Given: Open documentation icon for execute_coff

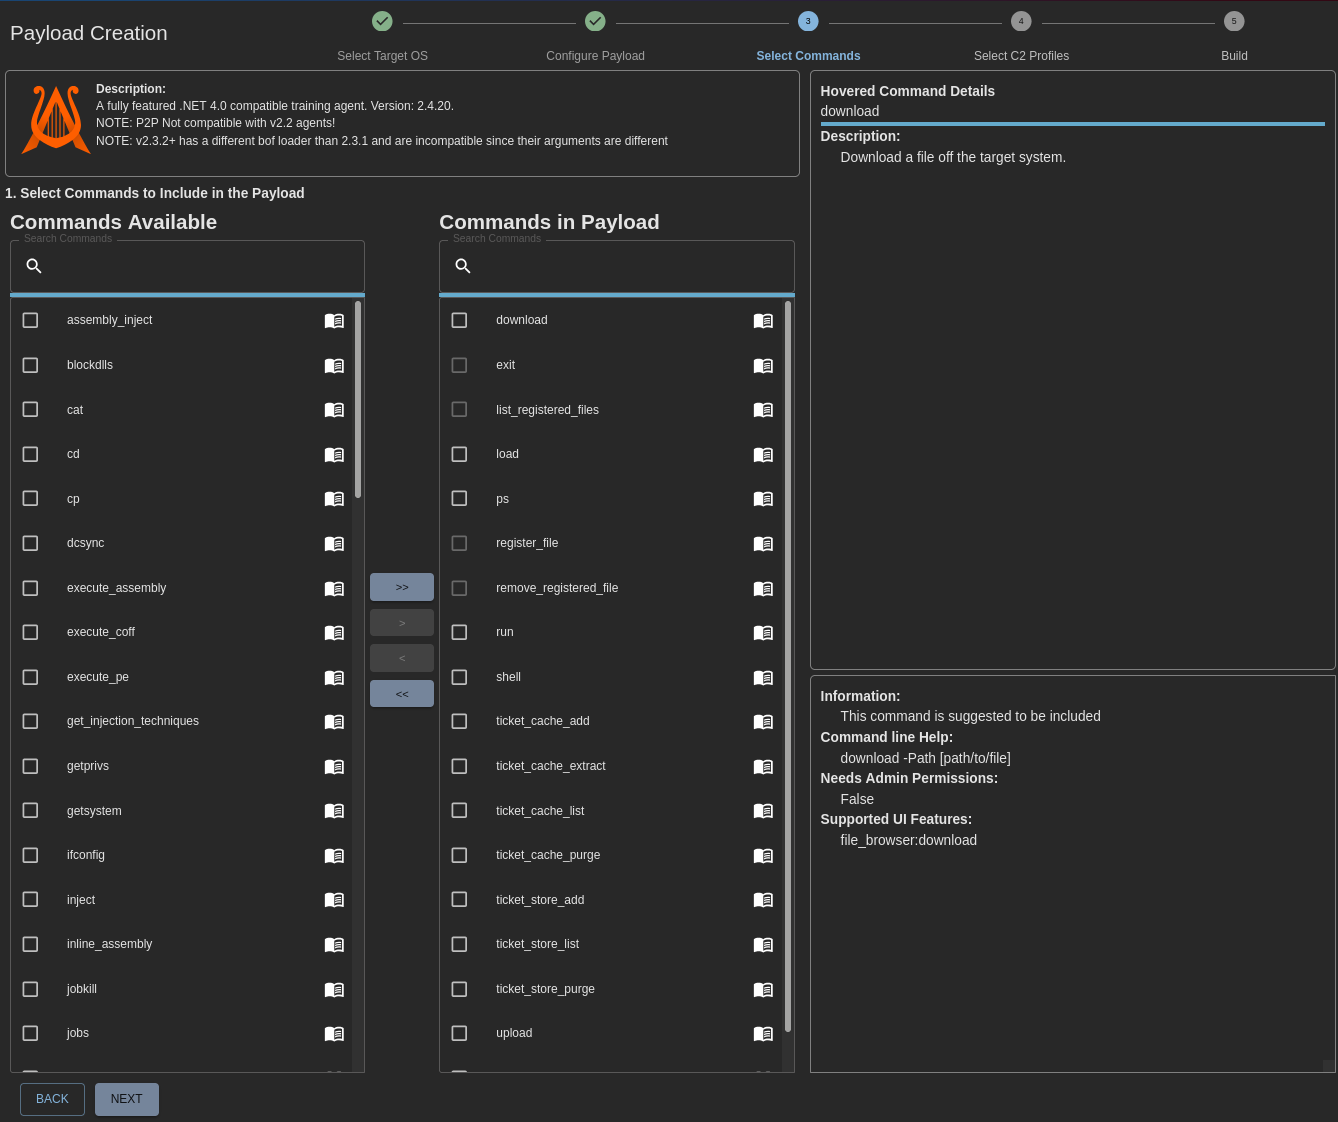Looking at the screenshot, I should click(x=334, y=633).
